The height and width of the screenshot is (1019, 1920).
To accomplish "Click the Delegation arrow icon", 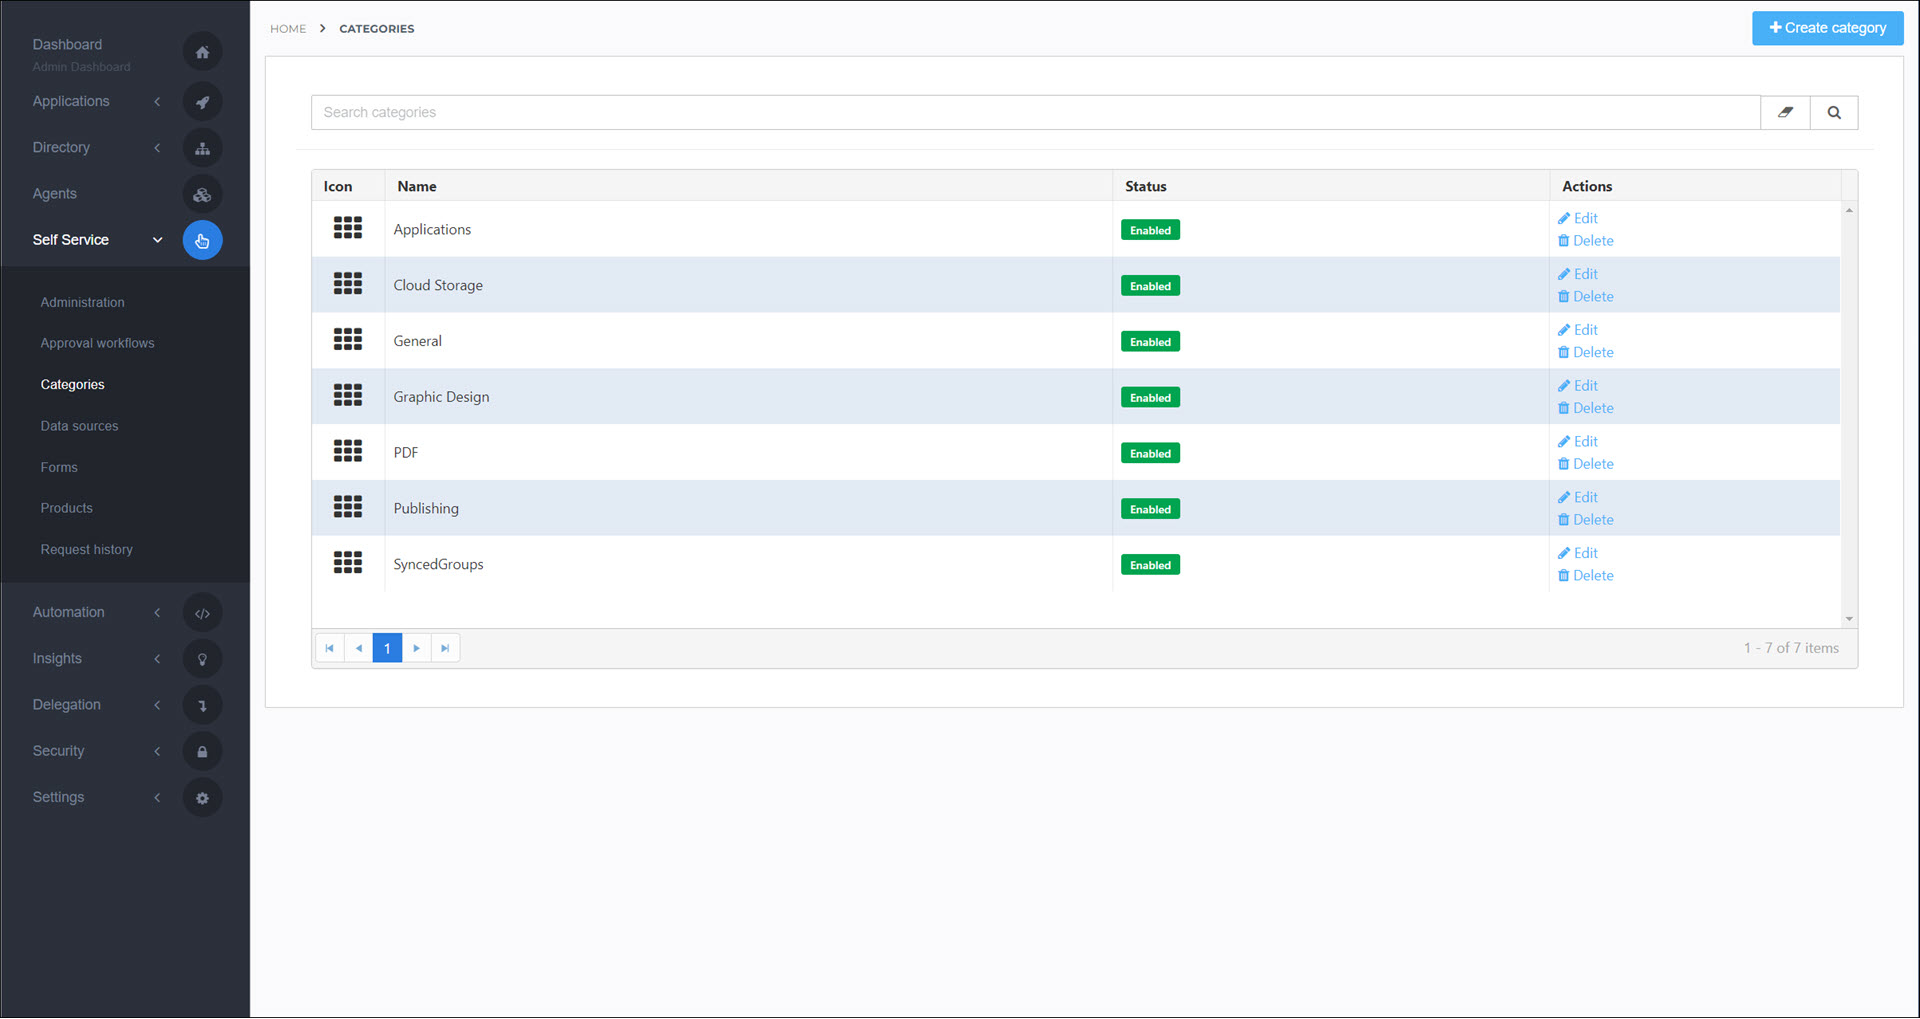I will [x=202, y=705].
